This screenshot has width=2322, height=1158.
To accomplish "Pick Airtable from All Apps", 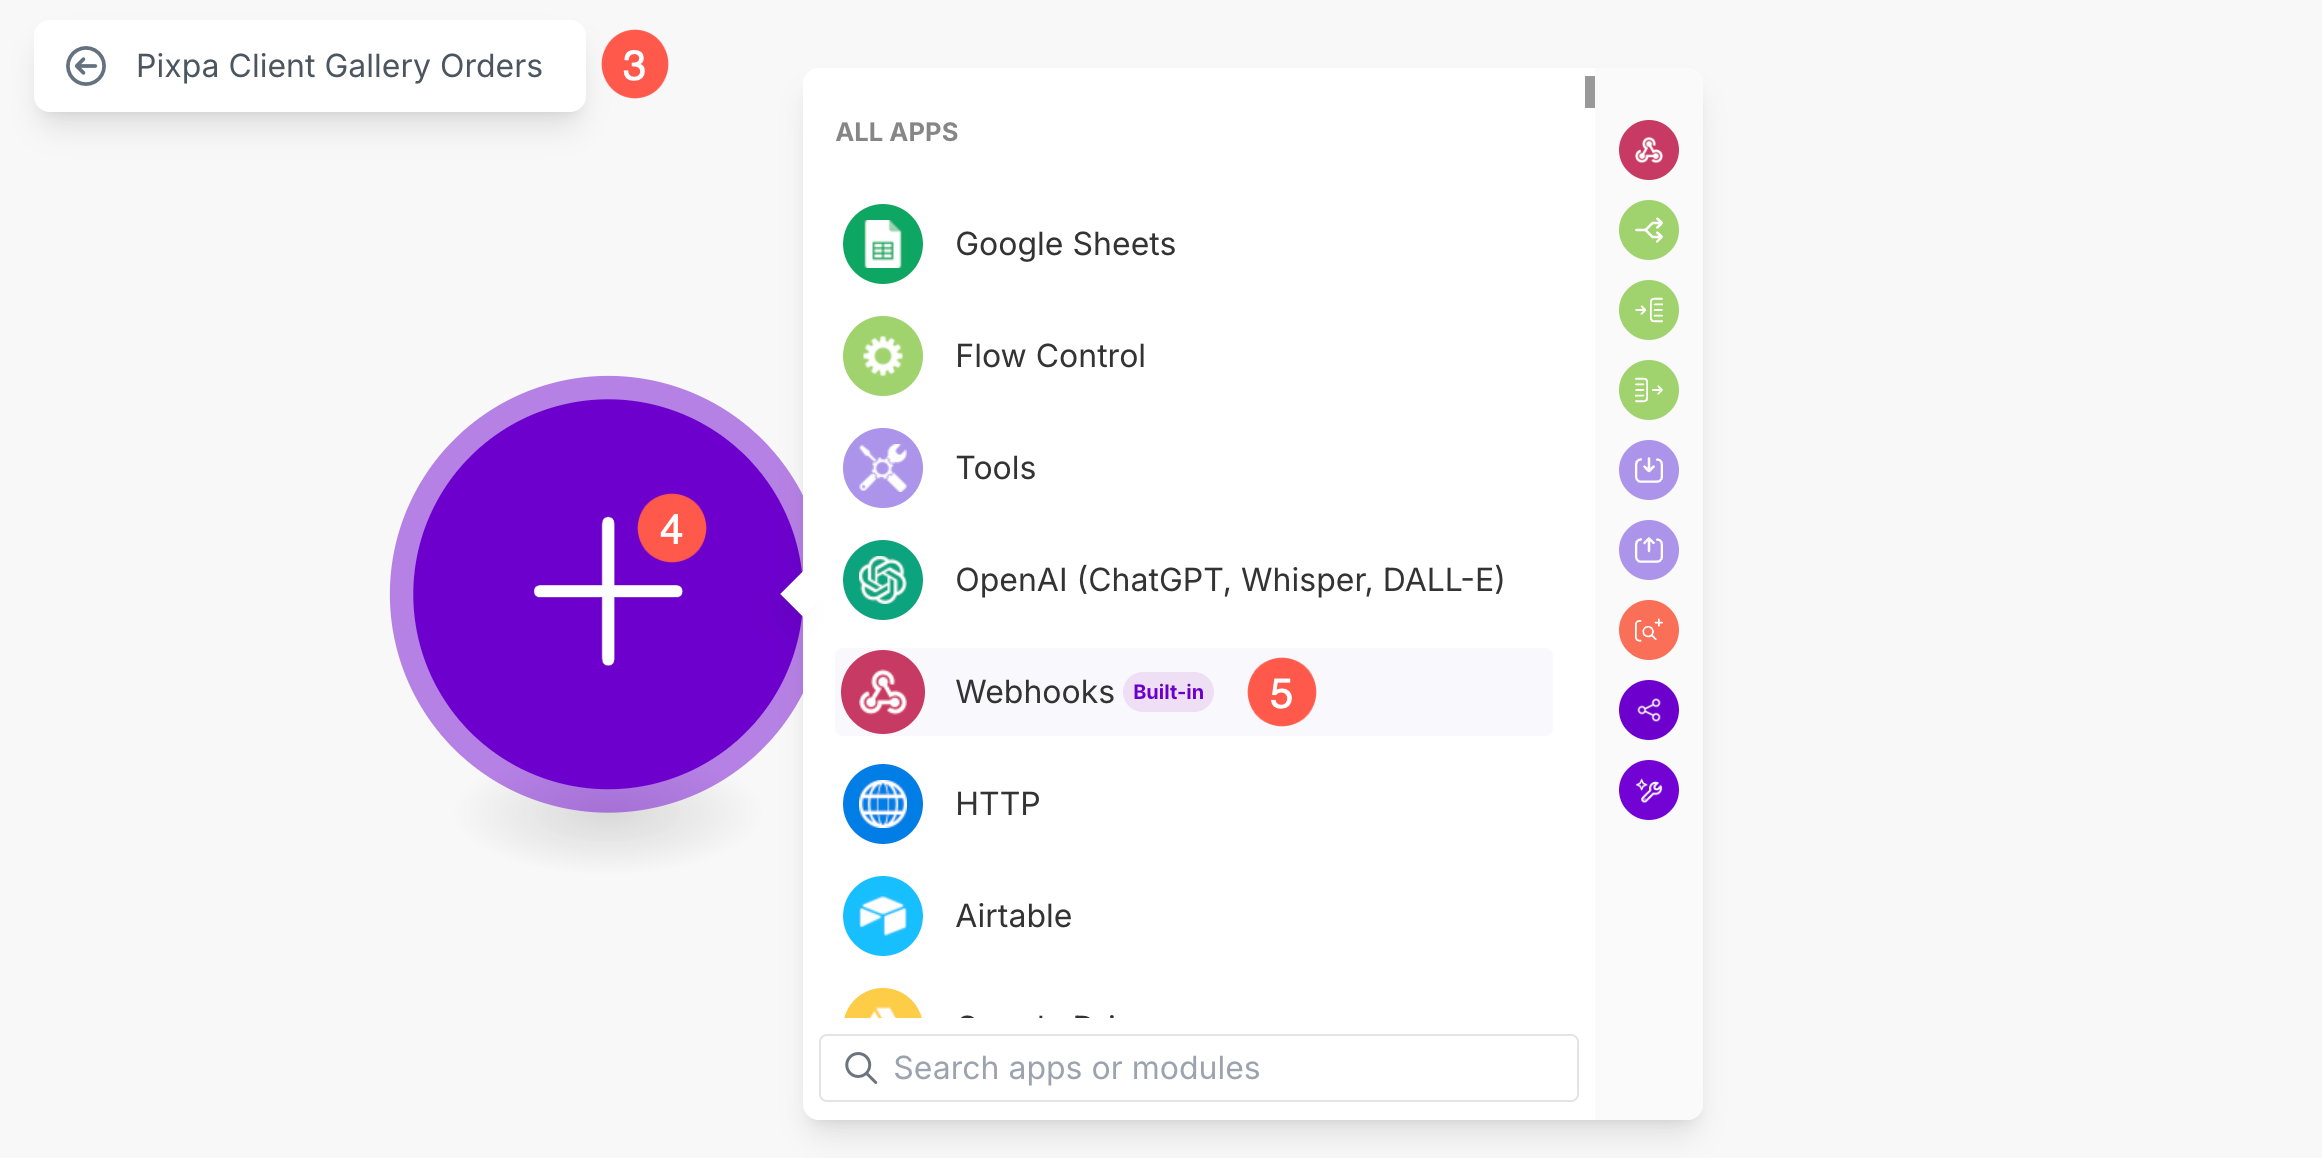I will point(1193,916).
